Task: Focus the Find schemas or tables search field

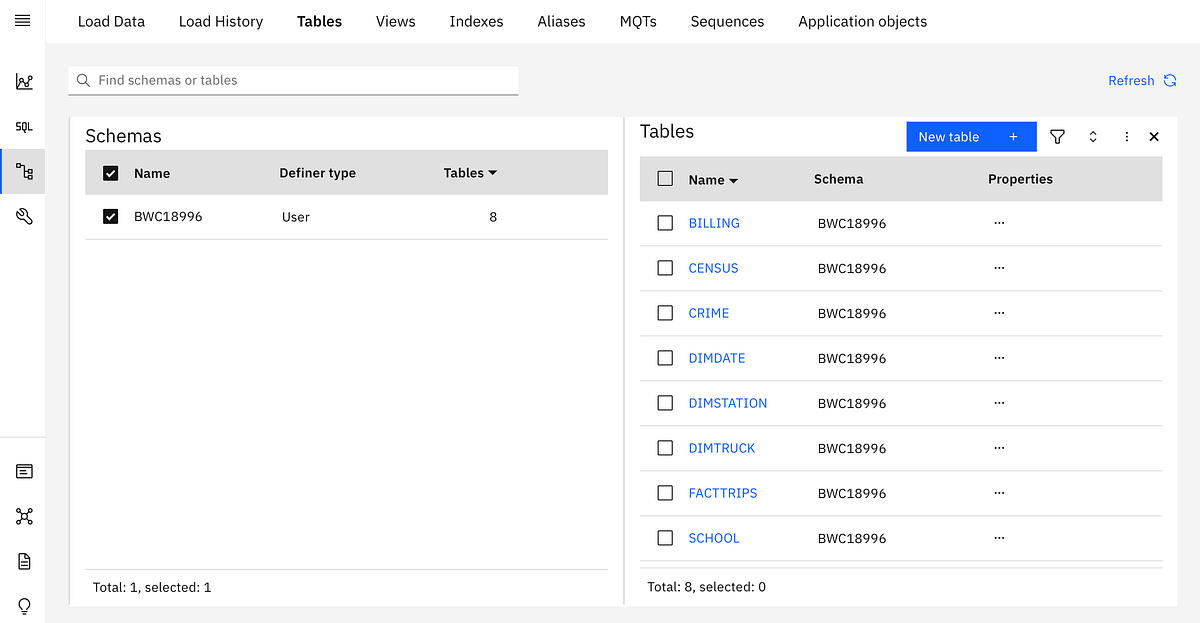Action: pyautogui.click(x=300, y=80)
